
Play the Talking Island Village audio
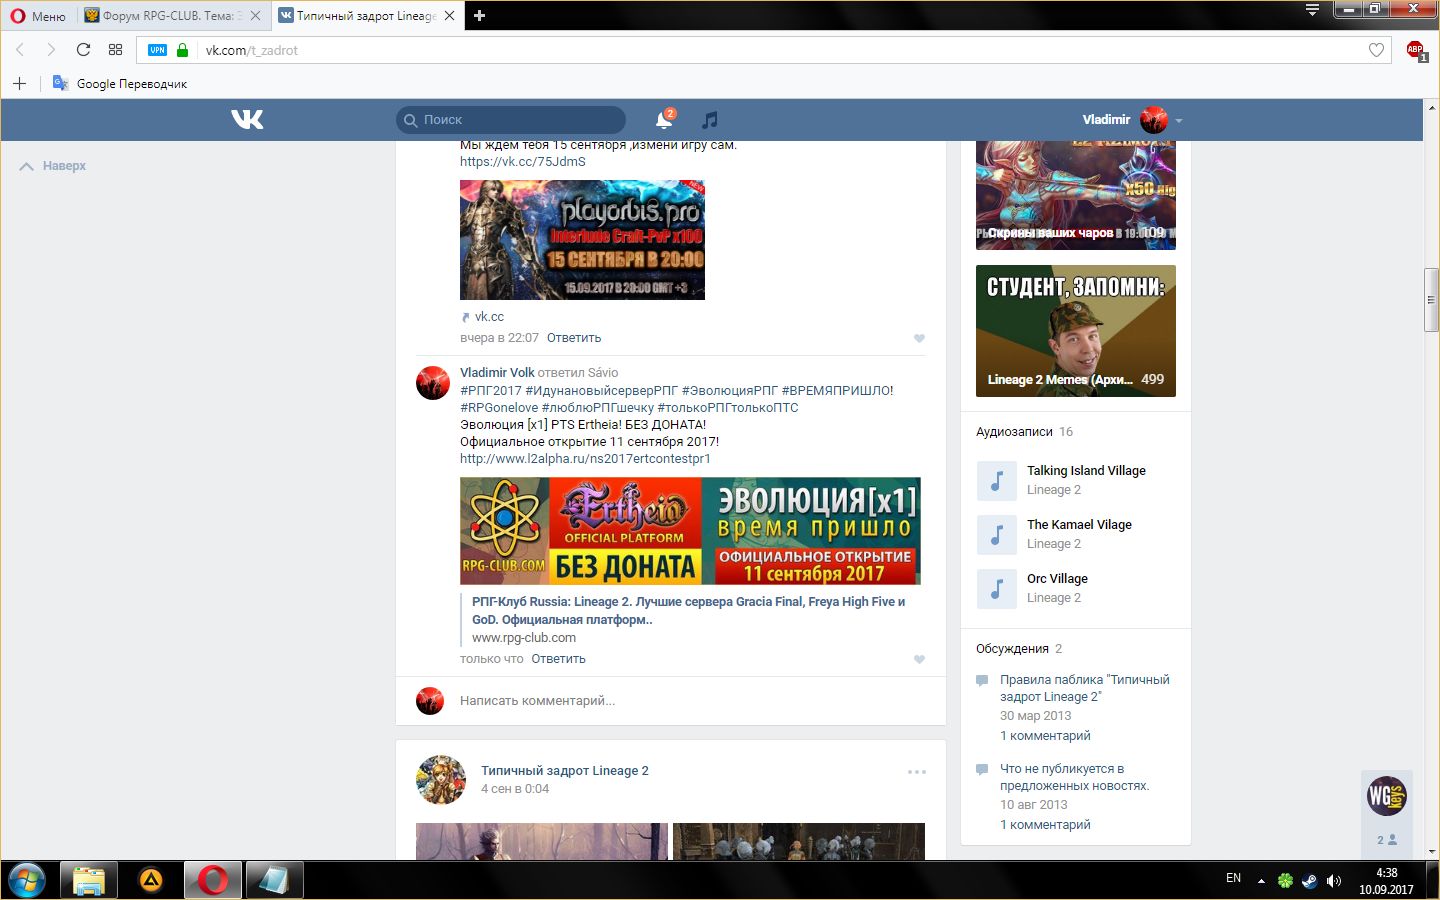(996, 480)
